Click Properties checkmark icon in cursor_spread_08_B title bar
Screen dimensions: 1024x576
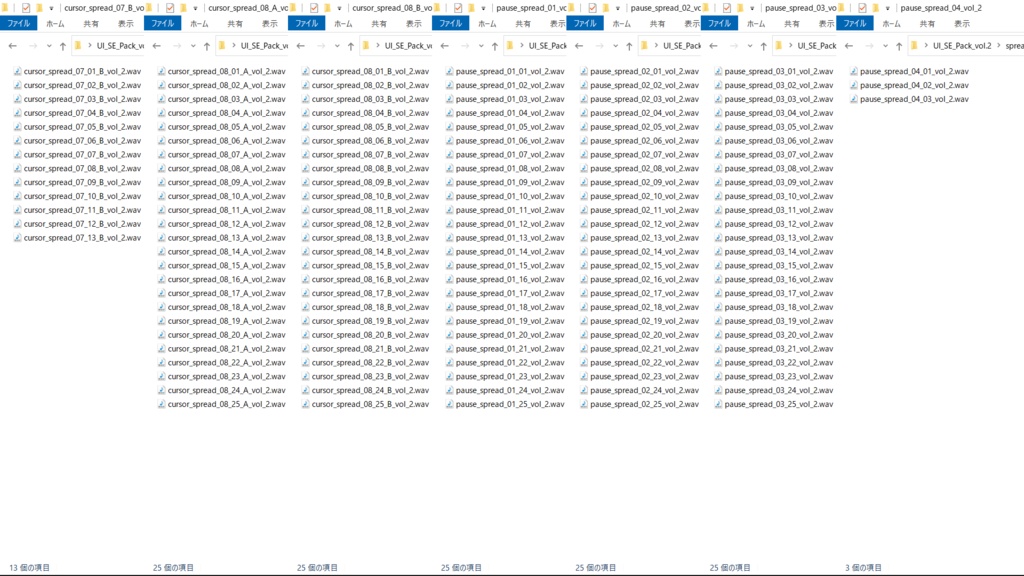[x=314, y=8]
